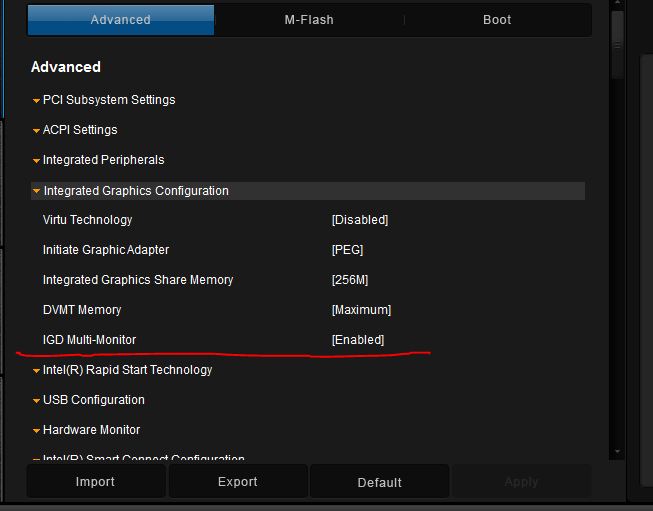
Task: Change Initiate Graphic Adapter [PEG] value
Action: point(347,250)
